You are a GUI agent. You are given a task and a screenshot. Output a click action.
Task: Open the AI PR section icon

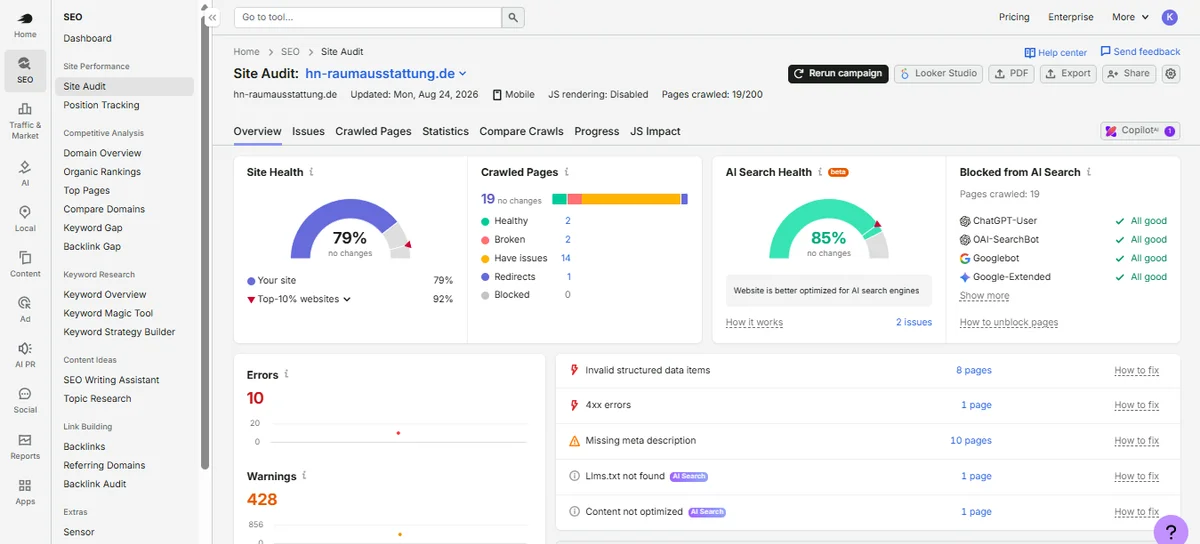[25, 355]
